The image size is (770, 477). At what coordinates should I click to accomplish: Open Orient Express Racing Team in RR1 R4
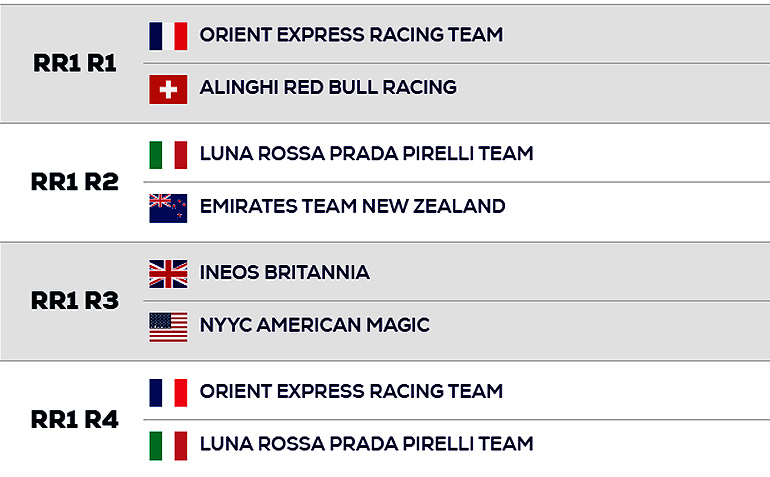pyautogui.click(x=351, y=392)
